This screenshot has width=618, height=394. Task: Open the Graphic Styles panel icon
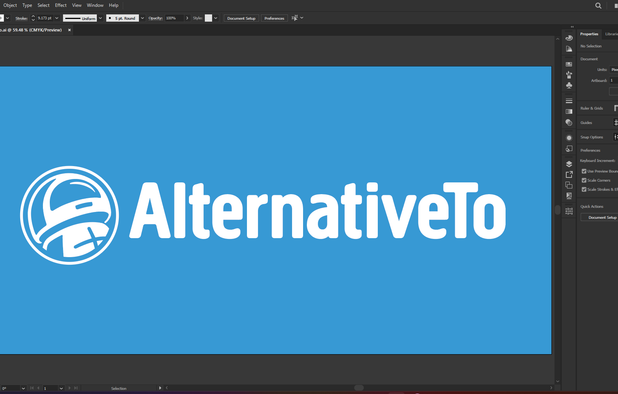pos(569,149)
